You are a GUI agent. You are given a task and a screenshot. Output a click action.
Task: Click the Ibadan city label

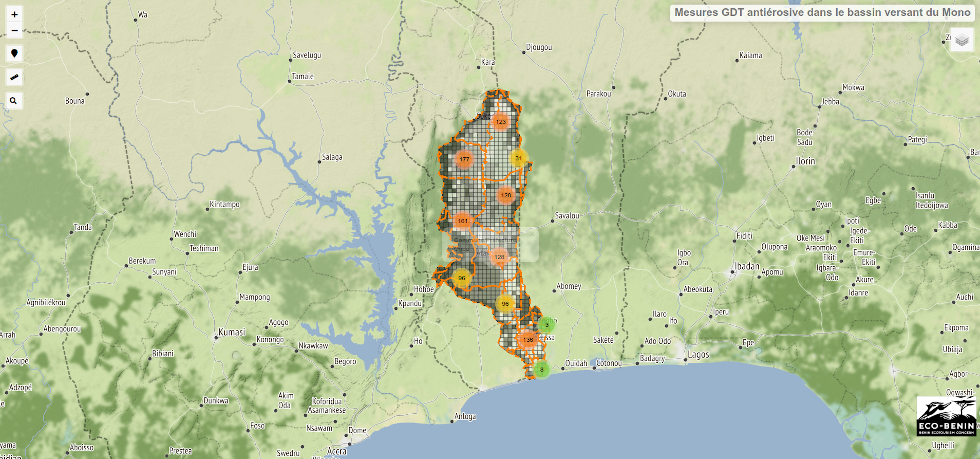[745, 266]
